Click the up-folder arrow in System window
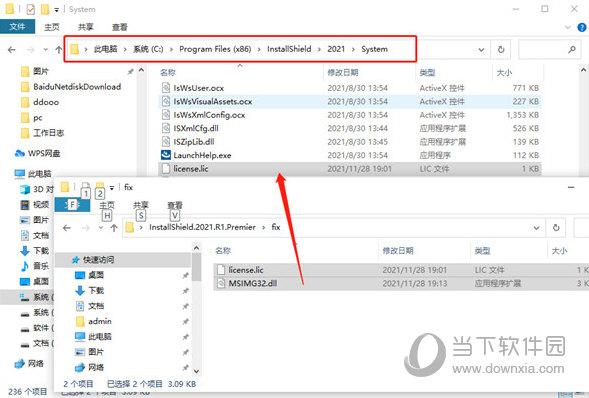The width and height of the screenshot is (589, 398). (x=59, y=50)
